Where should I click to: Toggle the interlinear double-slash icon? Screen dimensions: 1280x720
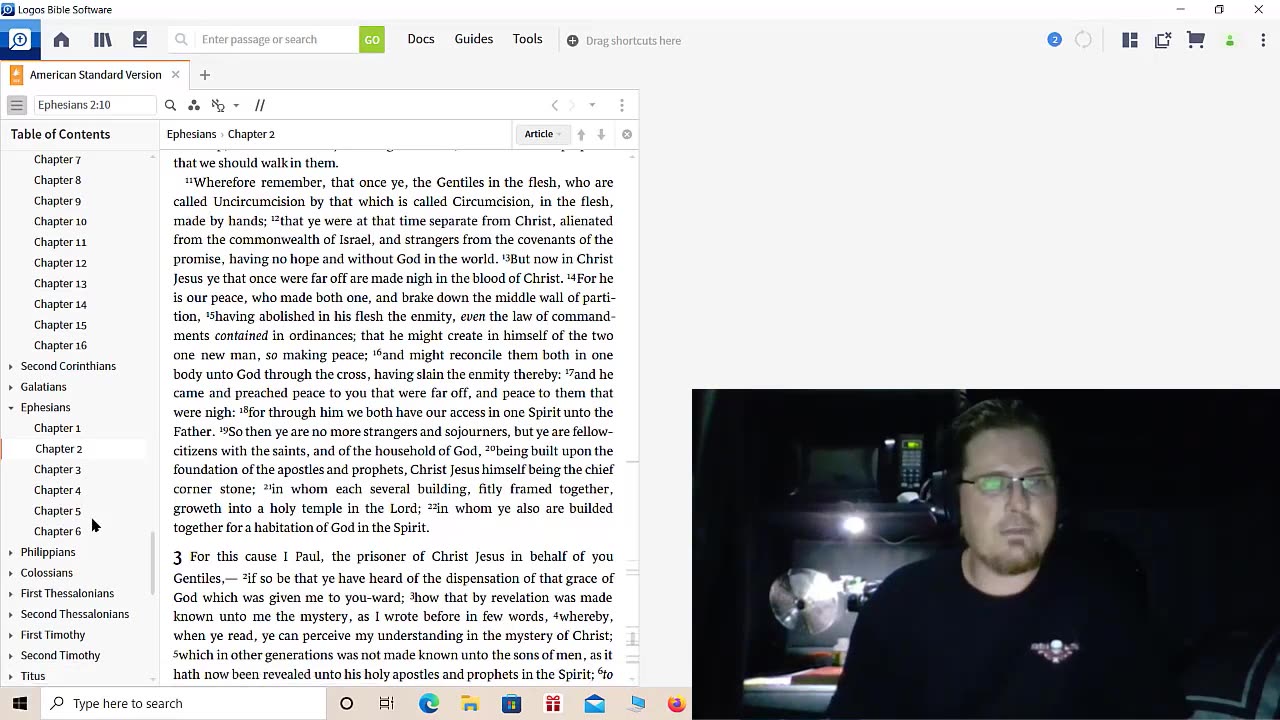tap(260, 105)
